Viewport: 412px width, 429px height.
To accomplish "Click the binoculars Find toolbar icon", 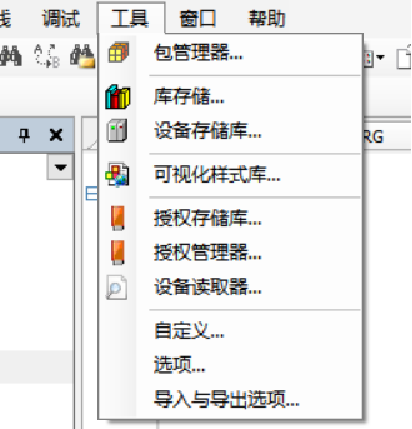I will [11, 56].
